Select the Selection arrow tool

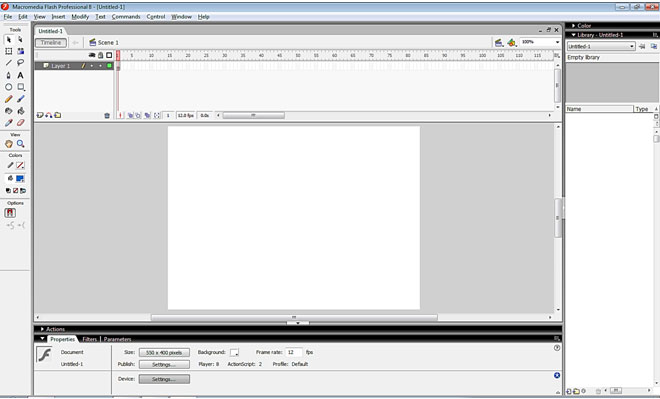coord(8,40)
